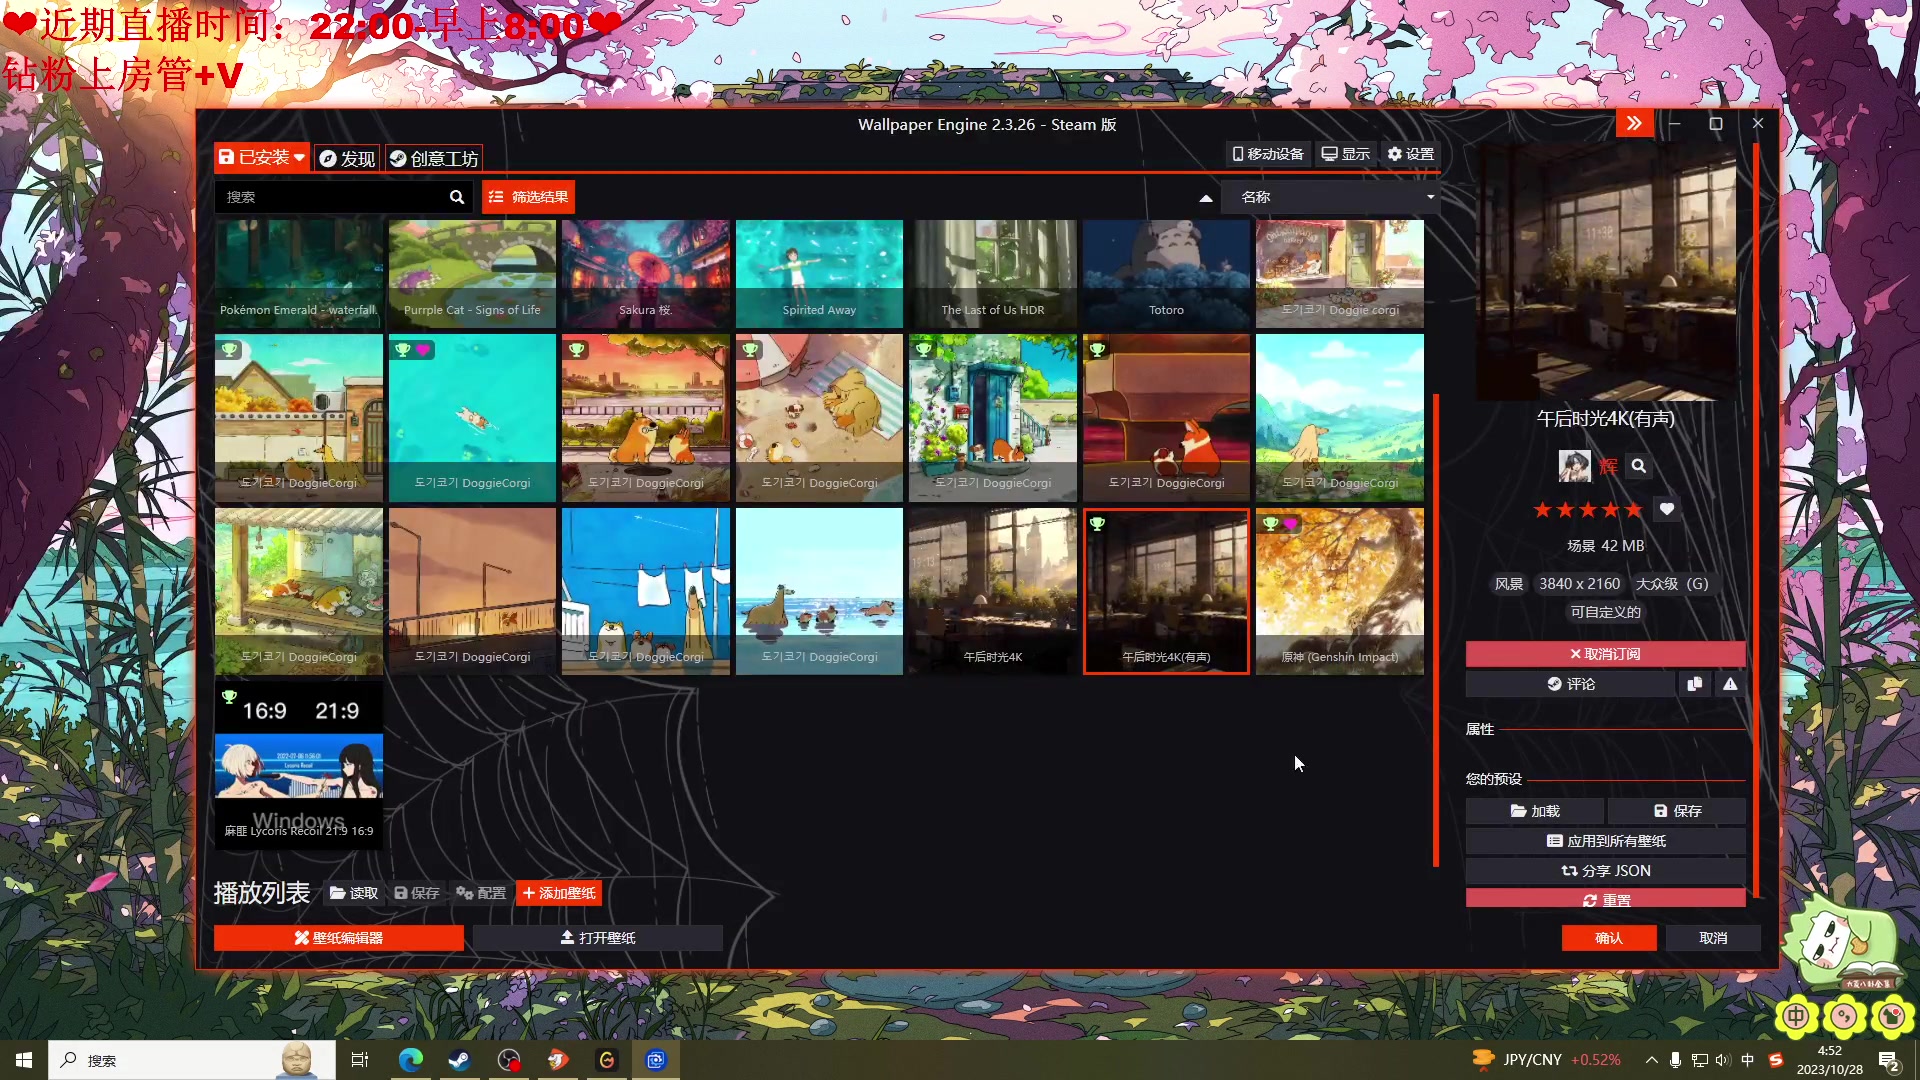
Task: Select the Totoro wallpaper
Action: [1166, 274]
